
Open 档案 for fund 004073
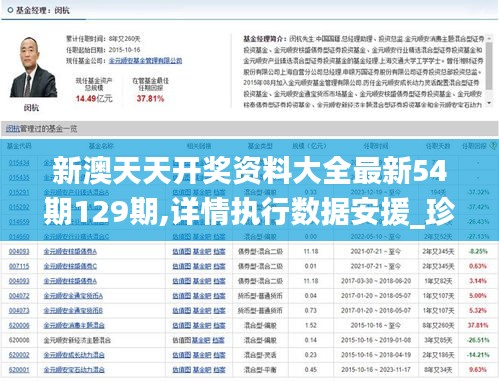[x=219, y=311]
